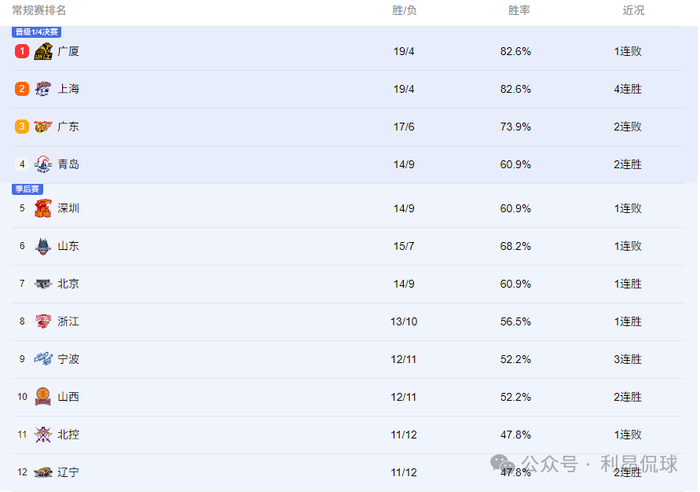Viewport: 700px width, 492px height.
Task: Click the 近况 column header
Action: tap(633, 10)
